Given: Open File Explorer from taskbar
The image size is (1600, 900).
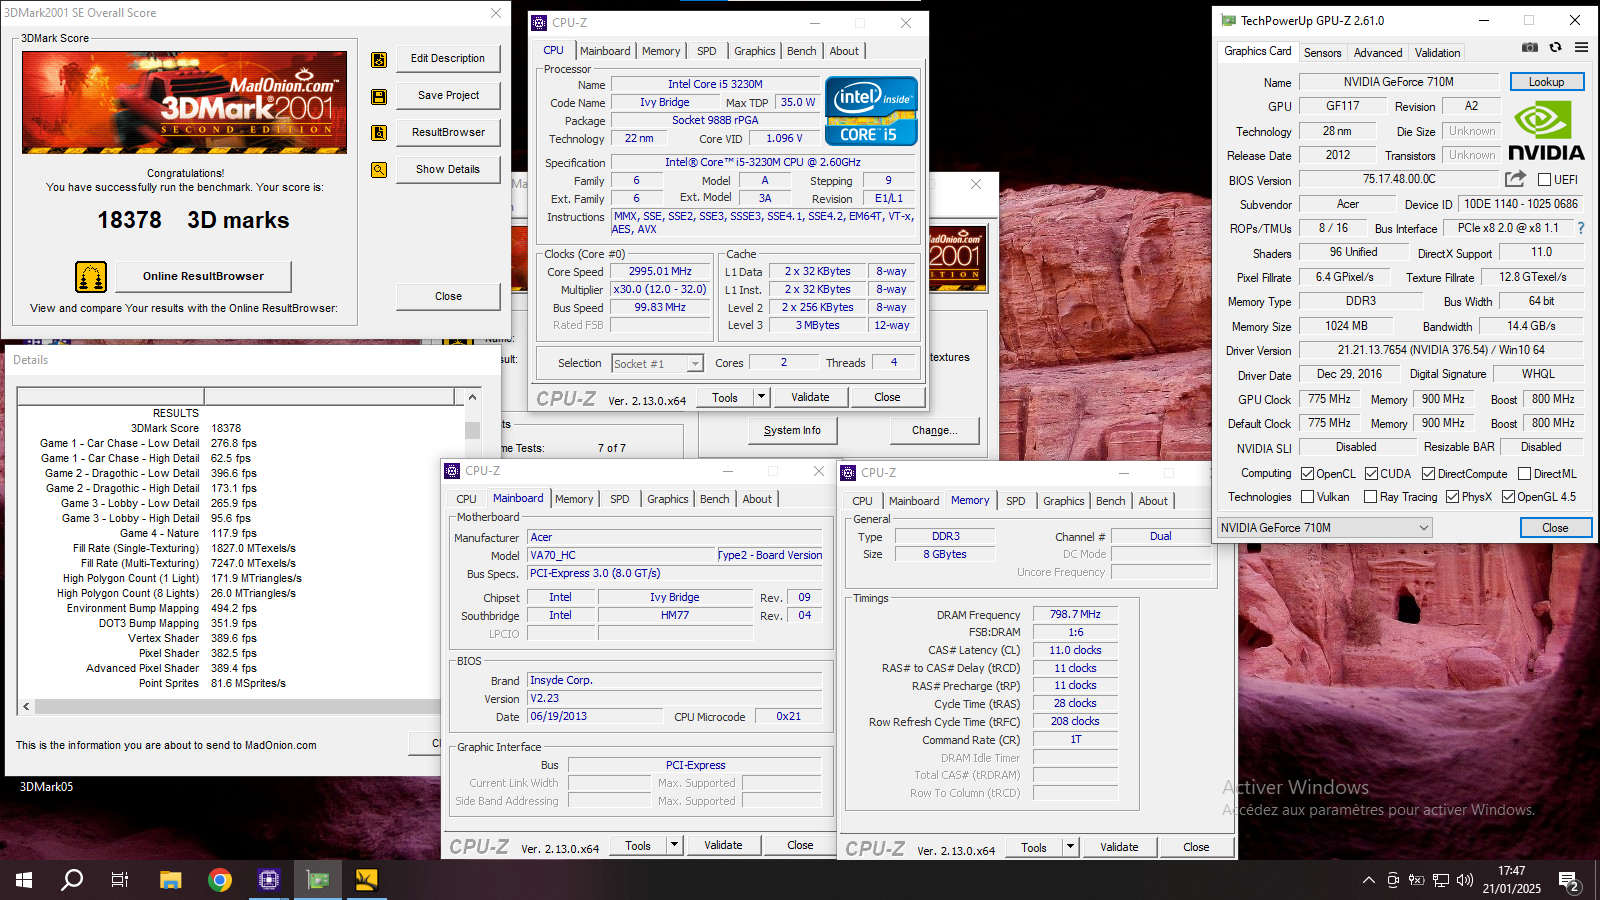Looking at the screenshot, I should tap(171, 880).
